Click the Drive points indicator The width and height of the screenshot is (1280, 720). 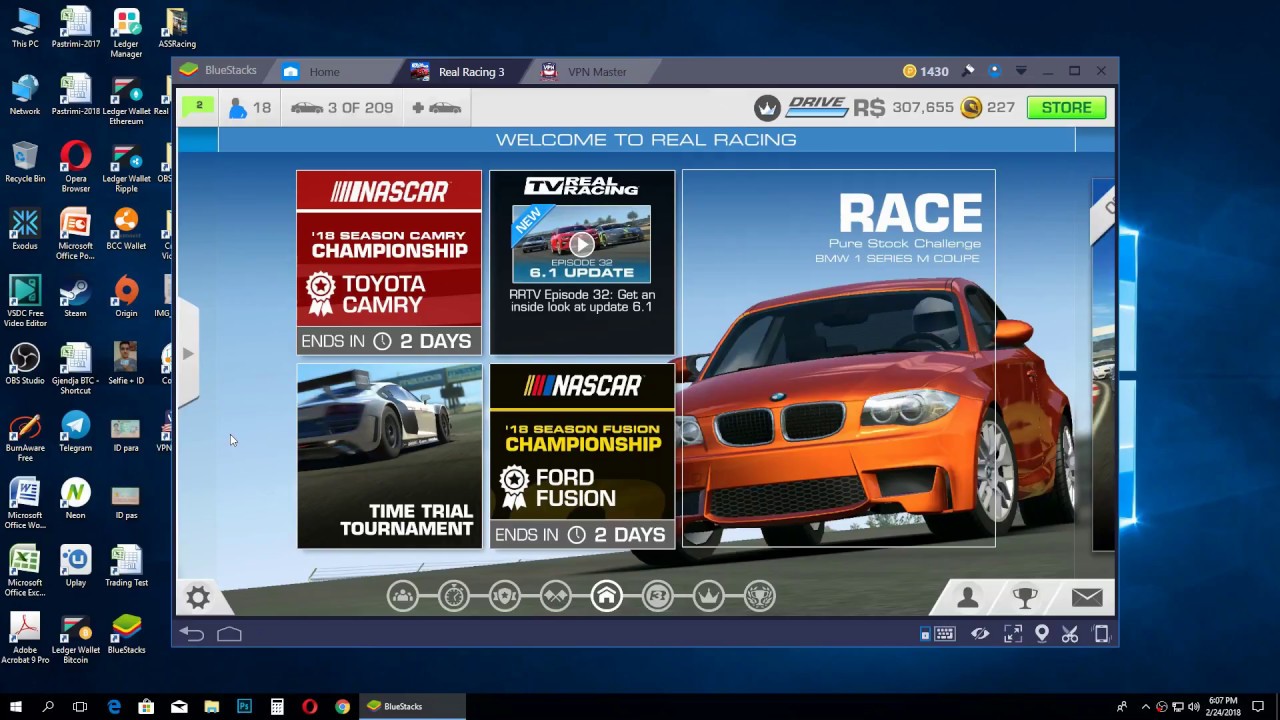click(817, 107)
